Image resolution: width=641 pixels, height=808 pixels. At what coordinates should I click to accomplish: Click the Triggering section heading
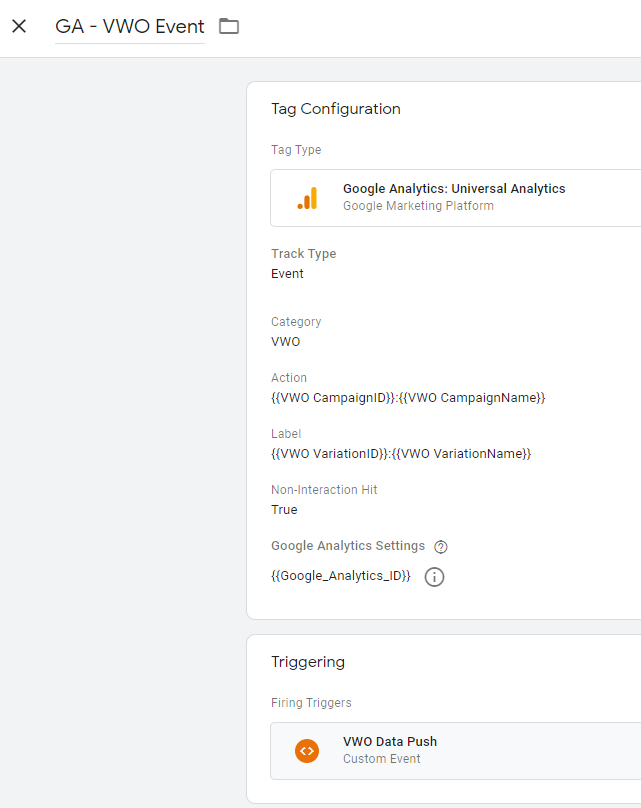308,662
